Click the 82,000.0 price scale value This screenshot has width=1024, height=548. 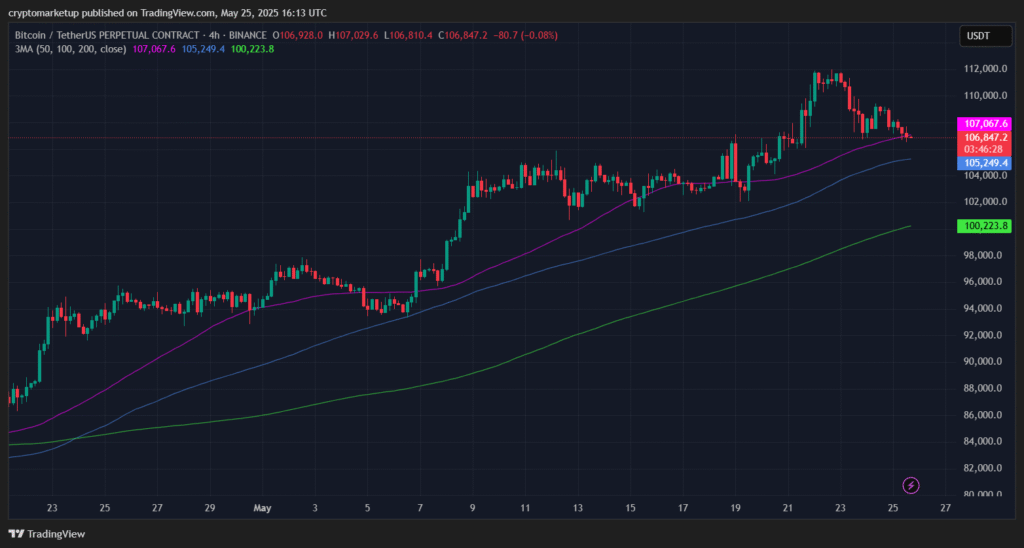(x=983, y=468)
